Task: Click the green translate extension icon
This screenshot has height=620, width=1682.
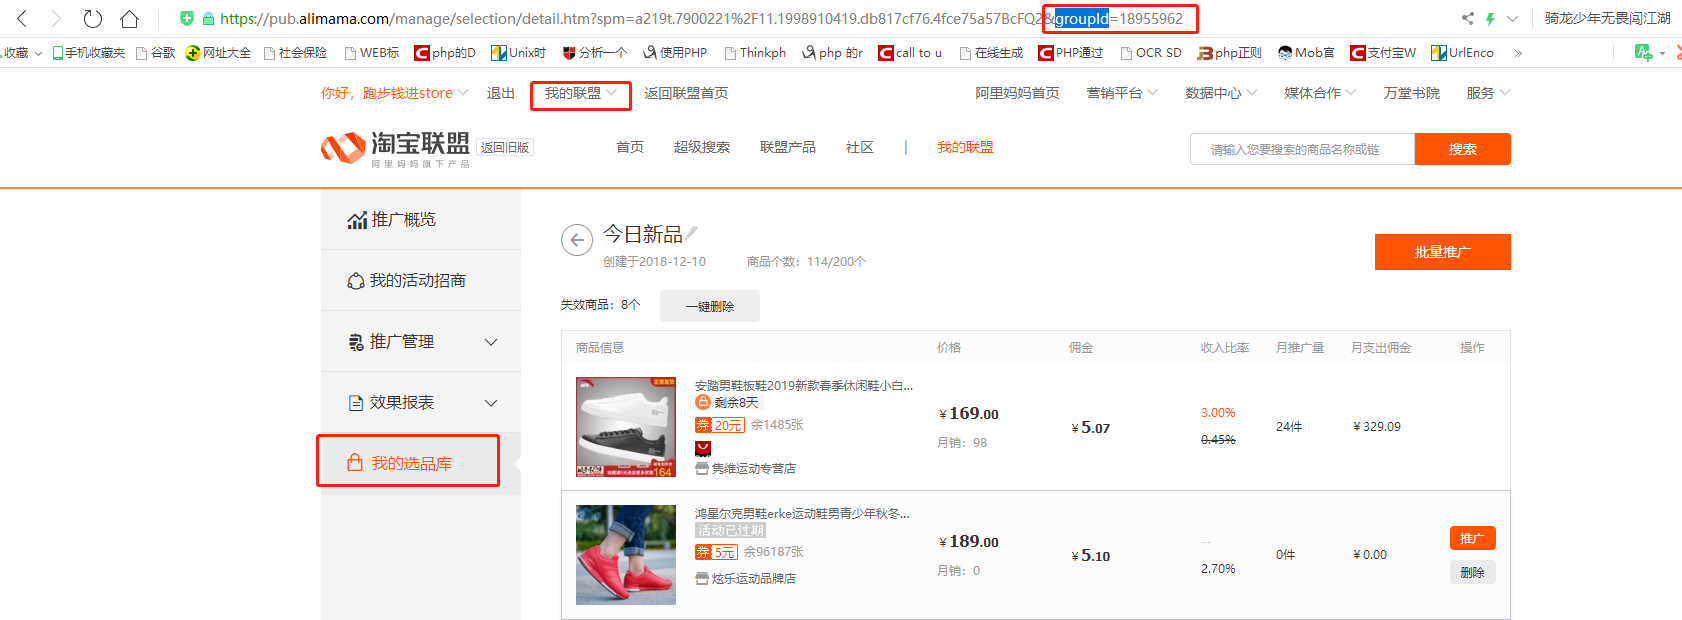Action: coord(1643,52)
